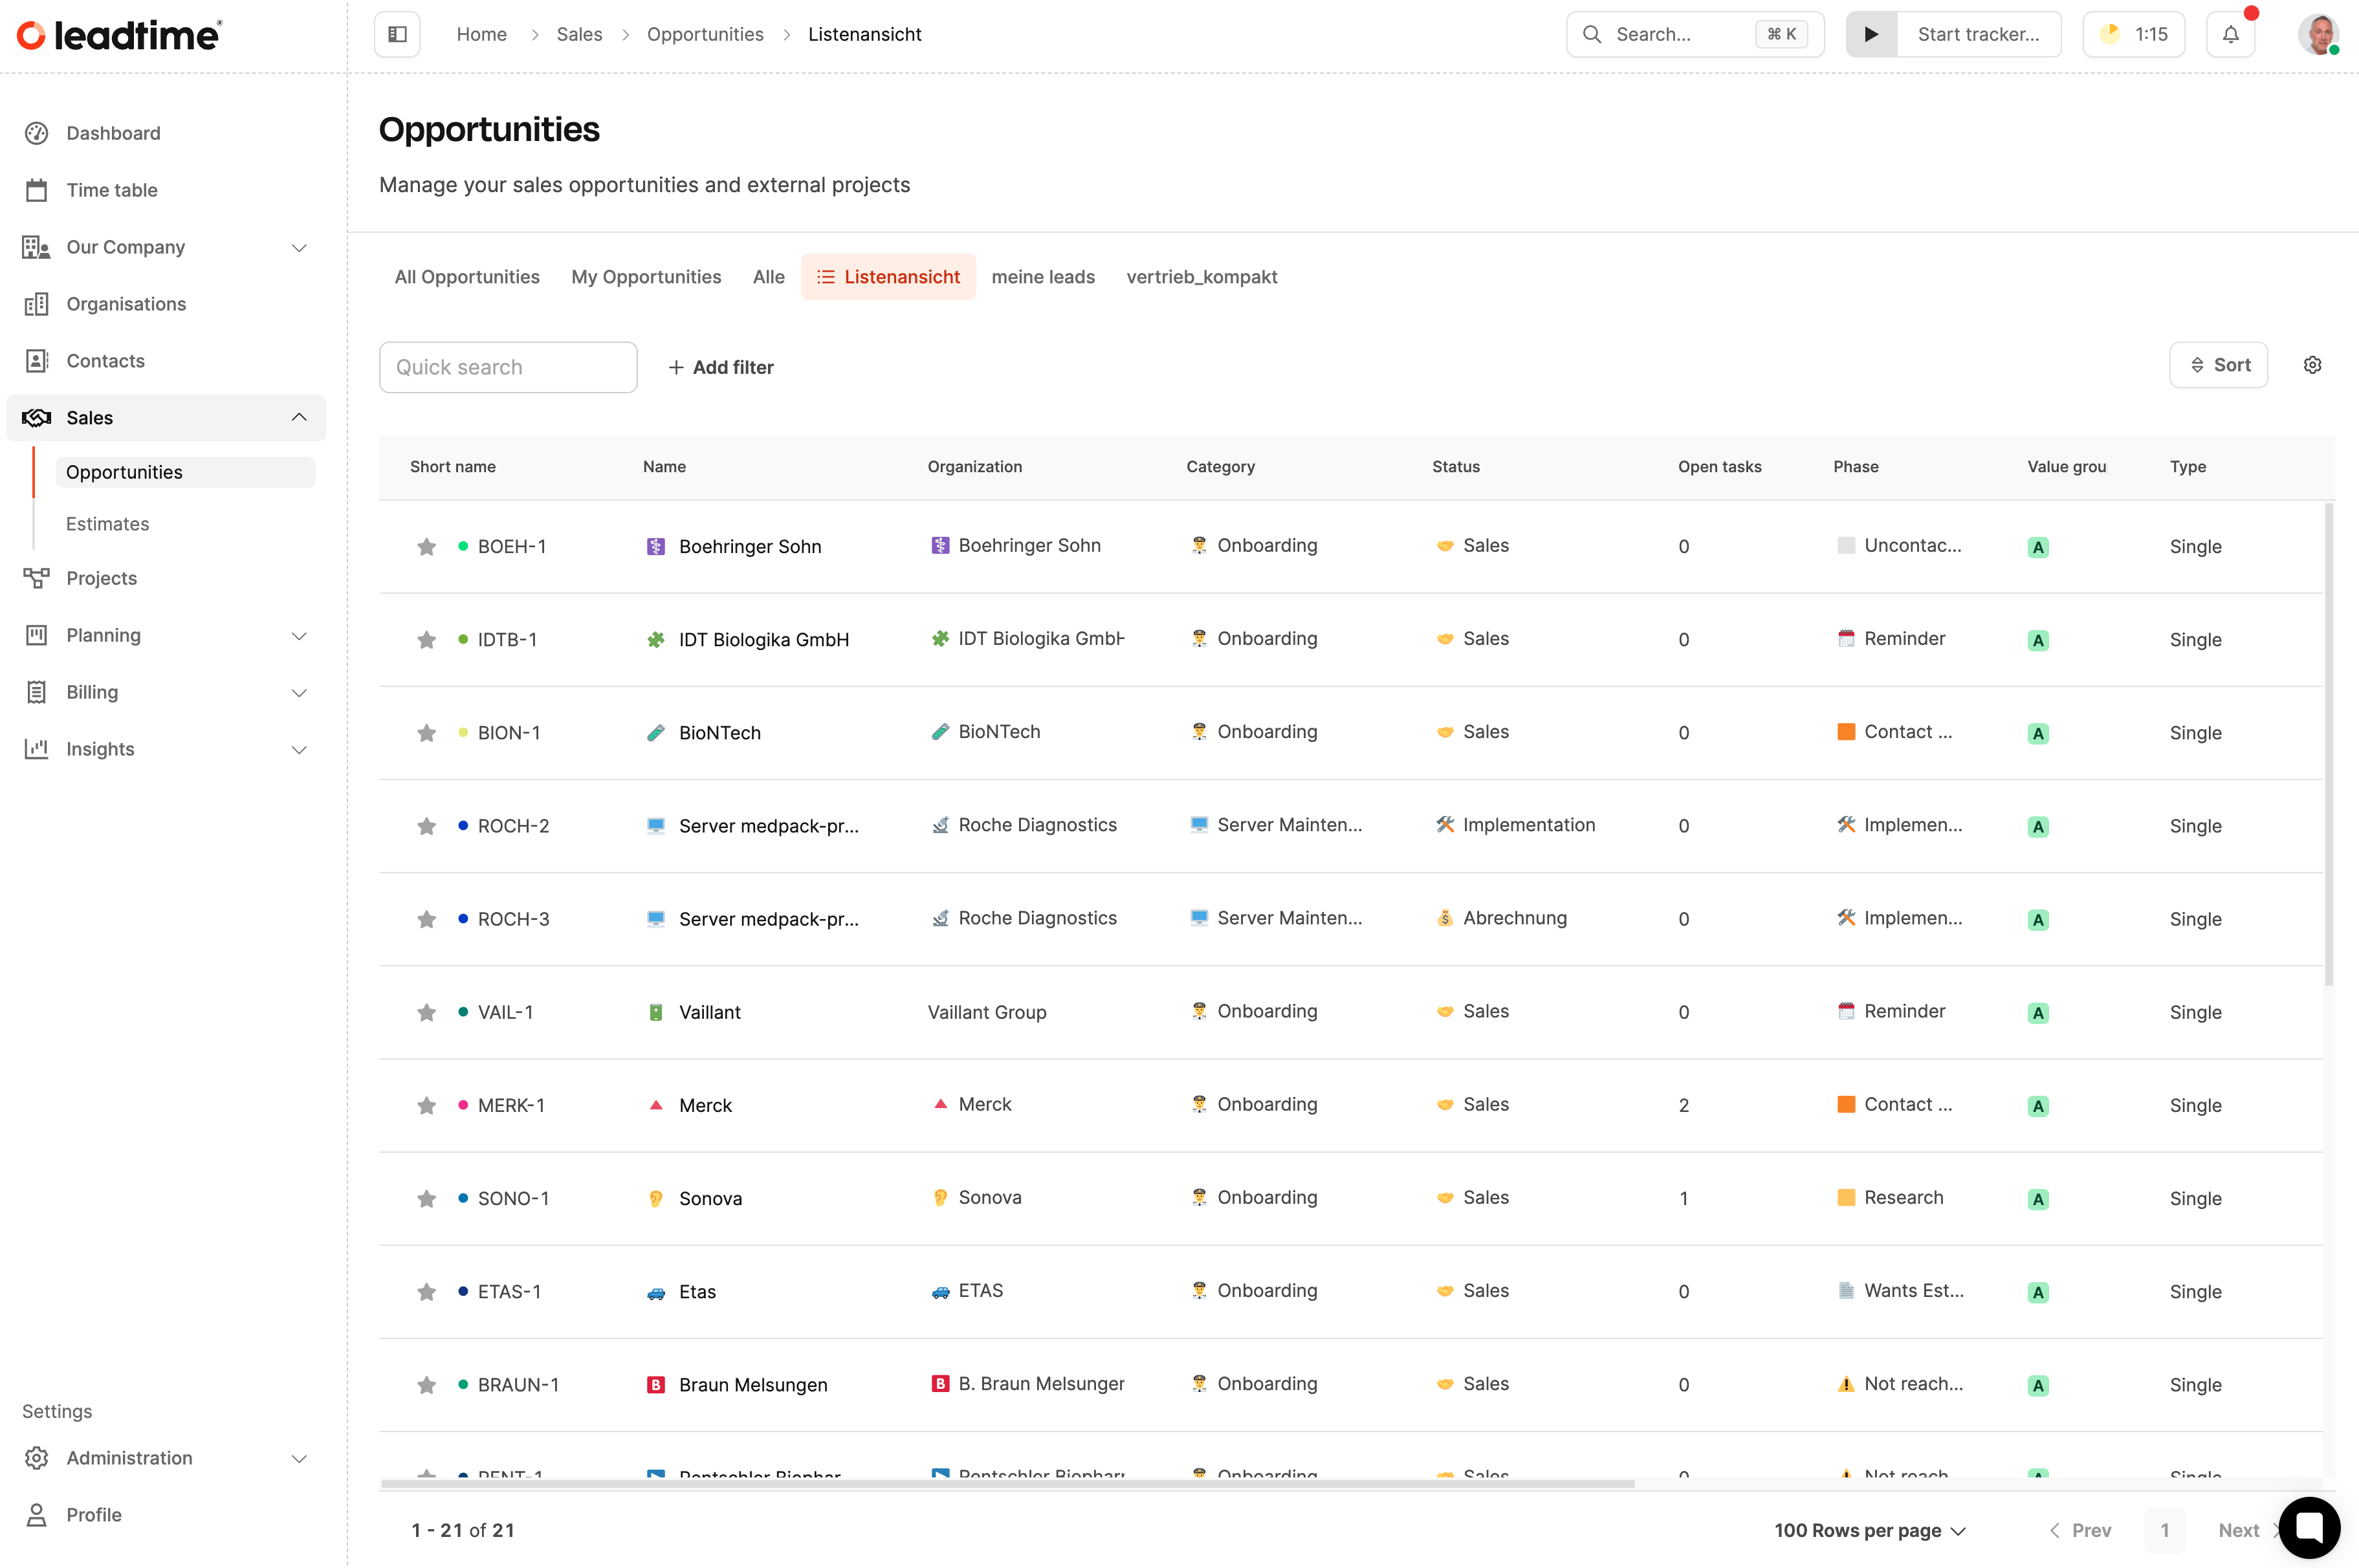
Task: Open the 100 Rows per page dropdown
Action: 1869,1530
